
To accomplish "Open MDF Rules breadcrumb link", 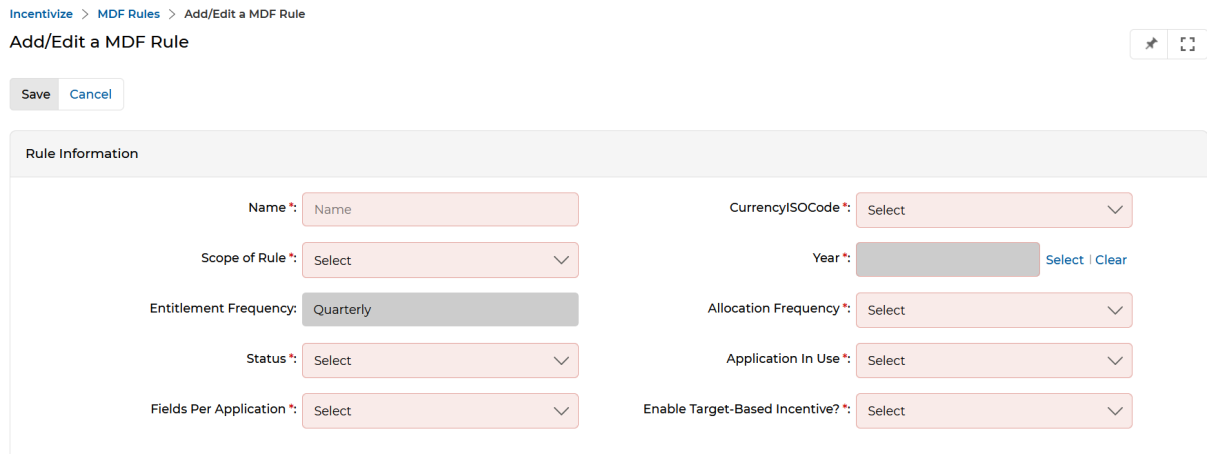I will 128,14.
